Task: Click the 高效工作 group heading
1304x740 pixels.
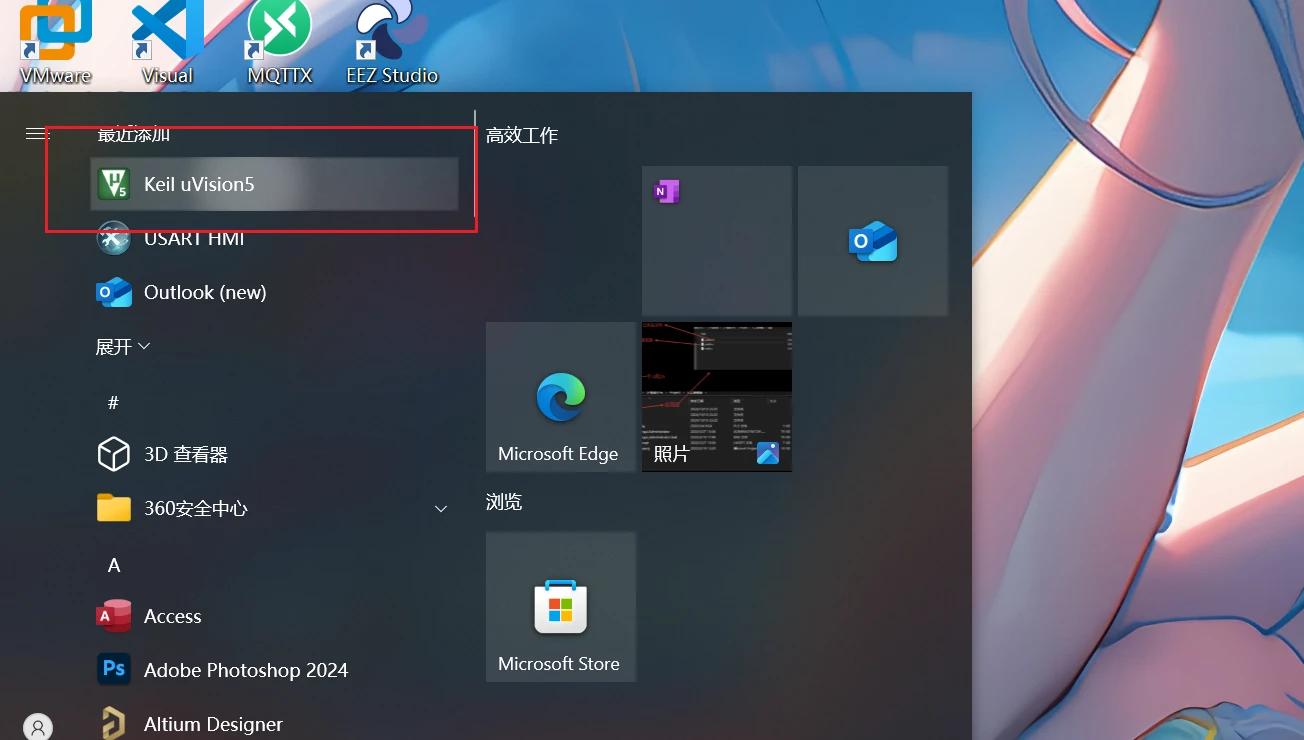Action: click(521, 136)
